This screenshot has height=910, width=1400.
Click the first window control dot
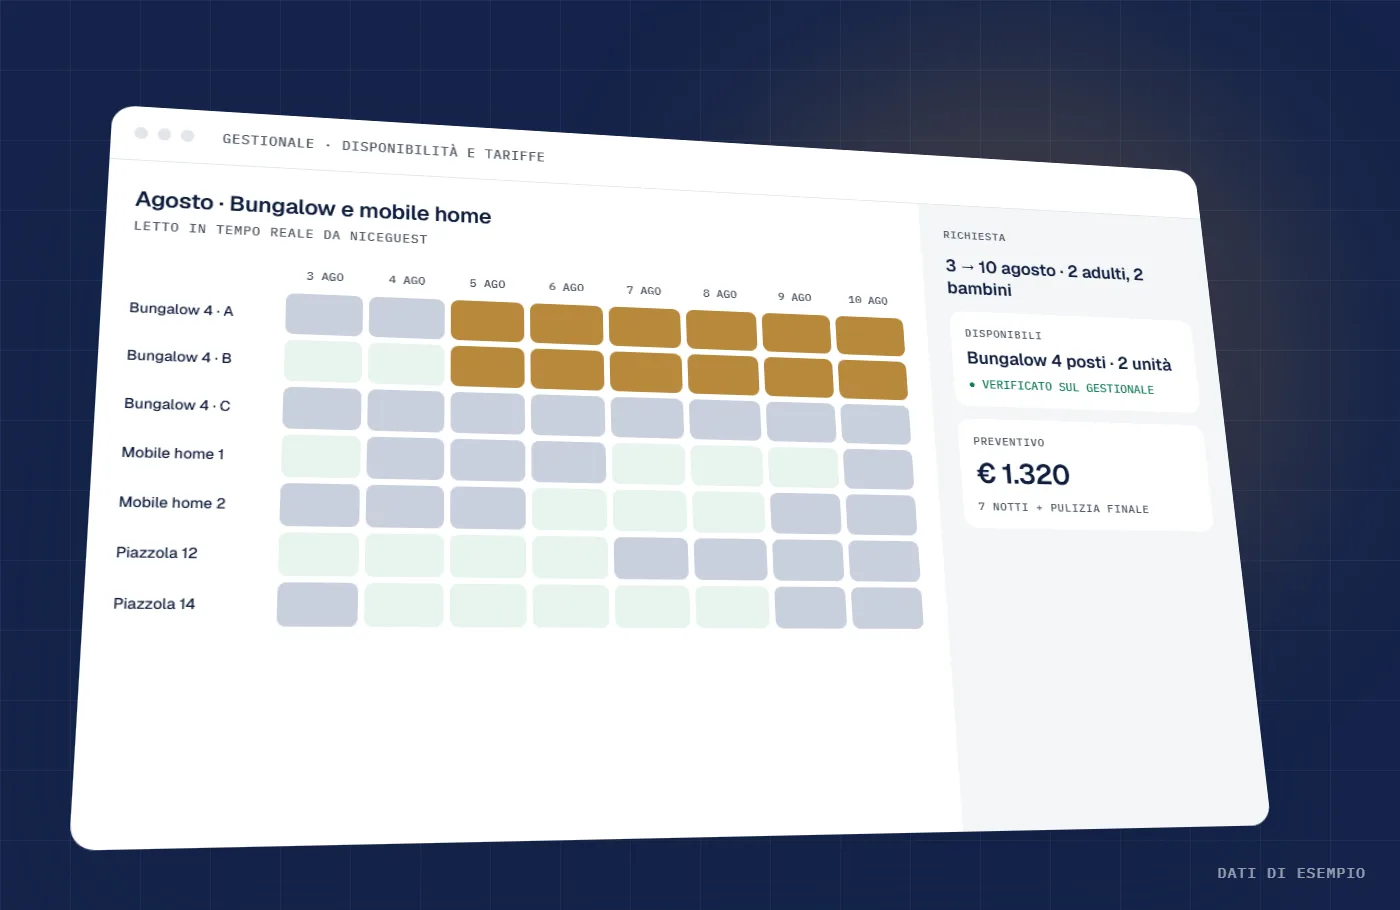pos(141,133)
